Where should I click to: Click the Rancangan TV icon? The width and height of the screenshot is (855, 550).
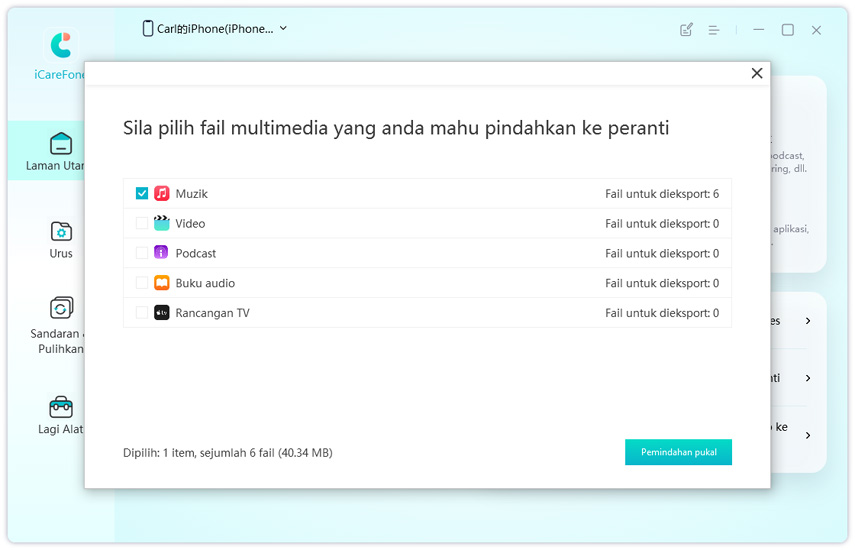[x=162, y=313]
